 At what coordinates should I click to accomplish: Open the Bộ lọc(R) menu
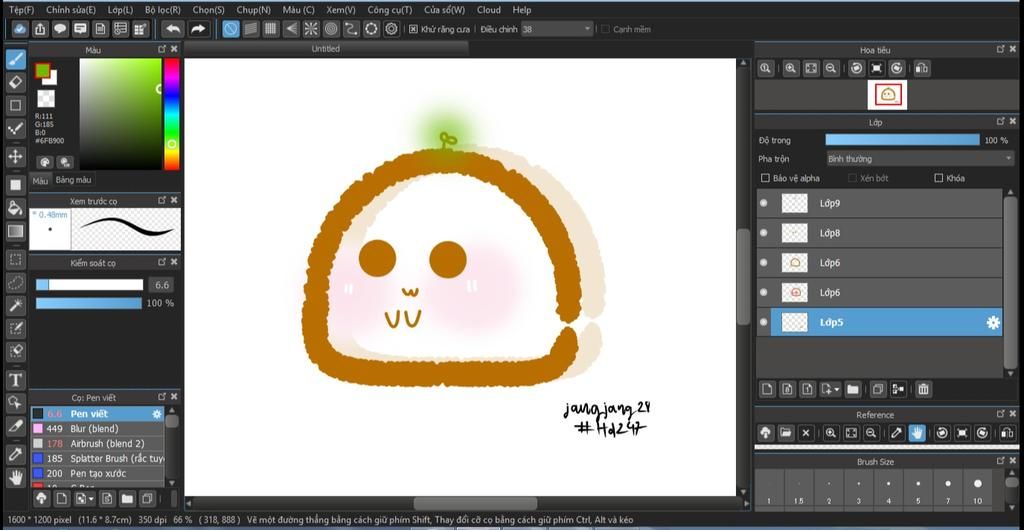point(163,10)
